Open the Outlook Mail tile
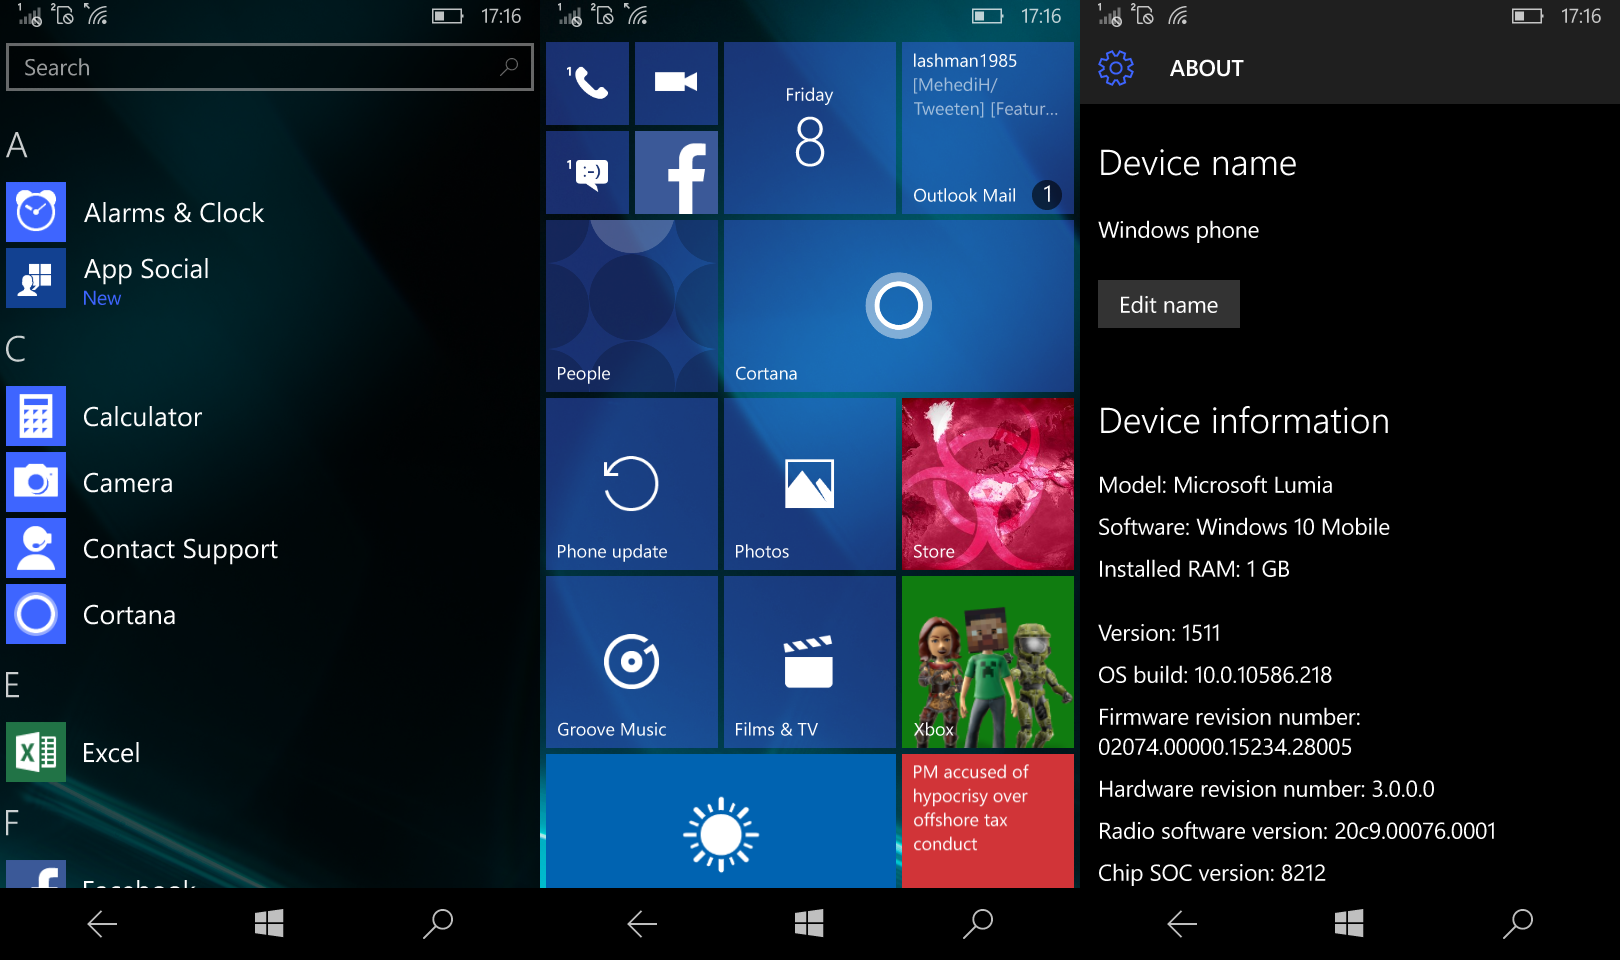 click(987, 128)
